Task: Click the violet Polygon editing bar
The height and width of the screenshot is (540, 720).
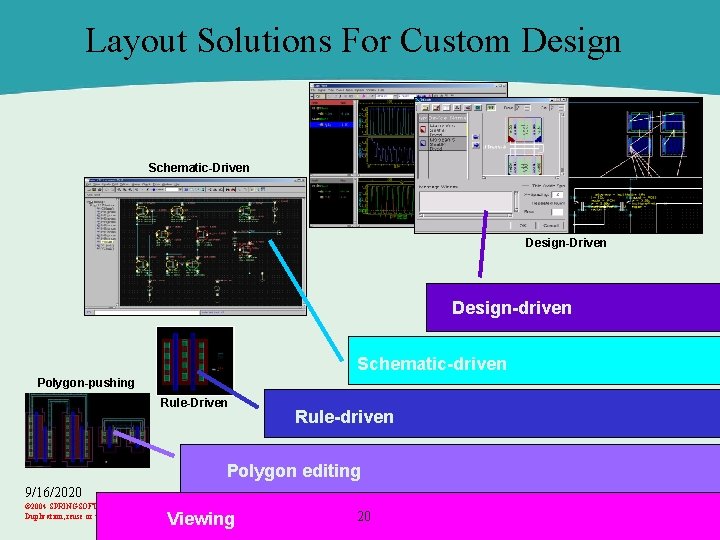Action: (x=450, y=468)
